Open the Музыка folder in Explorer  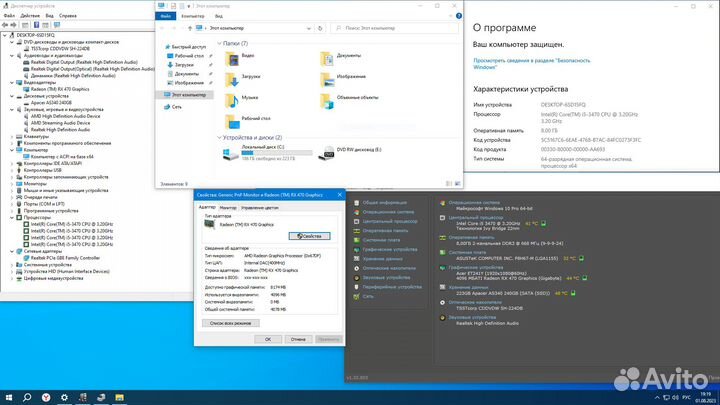coord(242,101)
